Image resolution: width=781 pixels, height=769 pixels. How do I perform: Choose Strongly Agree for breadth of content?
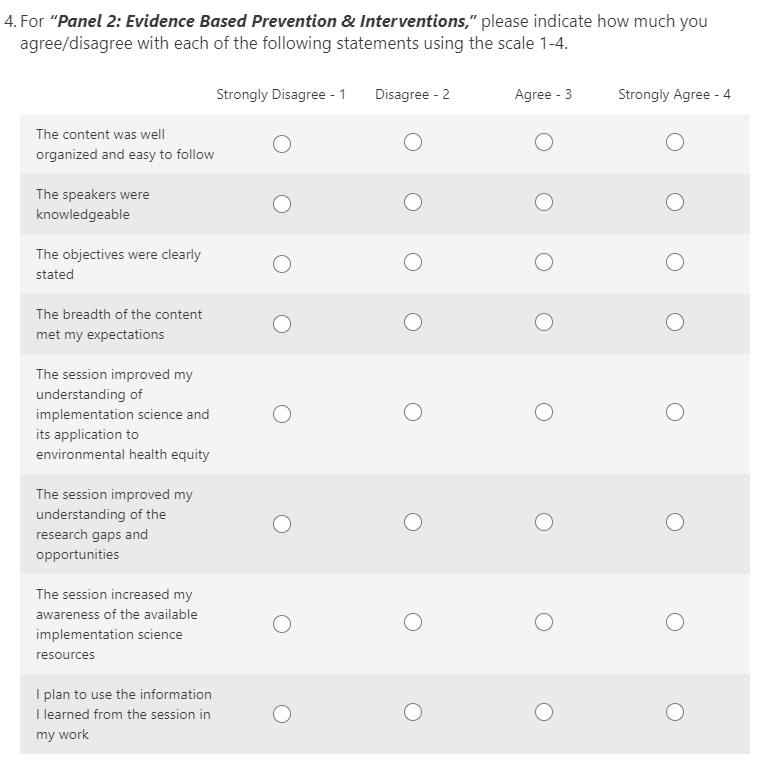[x=675, y=323]
